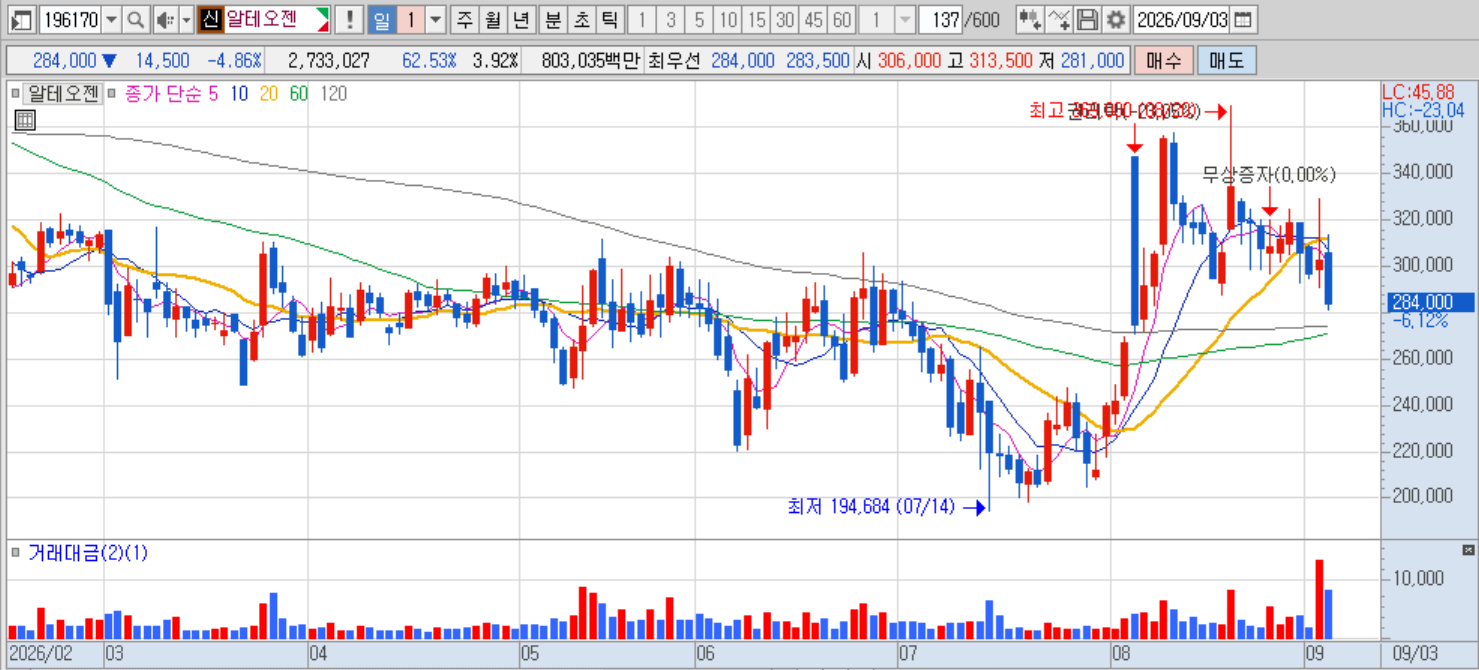Close the 거래대금 volume panel

pyautogui.click(x=1468, y=550)
